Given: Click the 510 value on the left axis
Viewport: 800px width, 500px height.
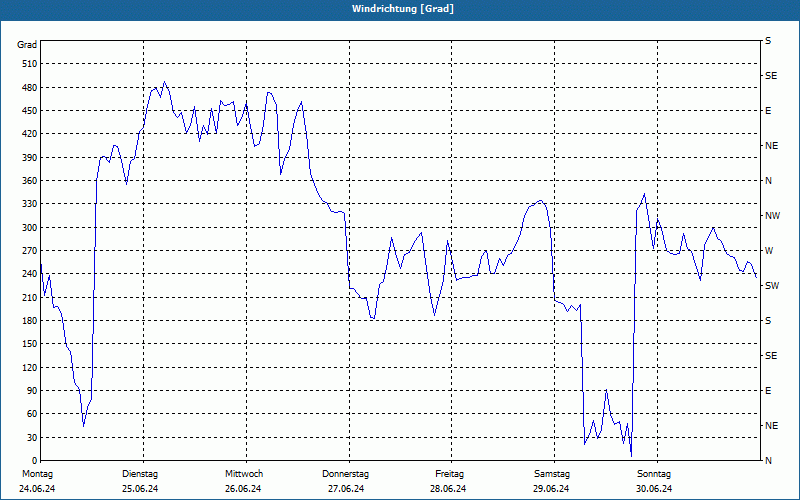Looking at the screenshot, I should (29, 64).
